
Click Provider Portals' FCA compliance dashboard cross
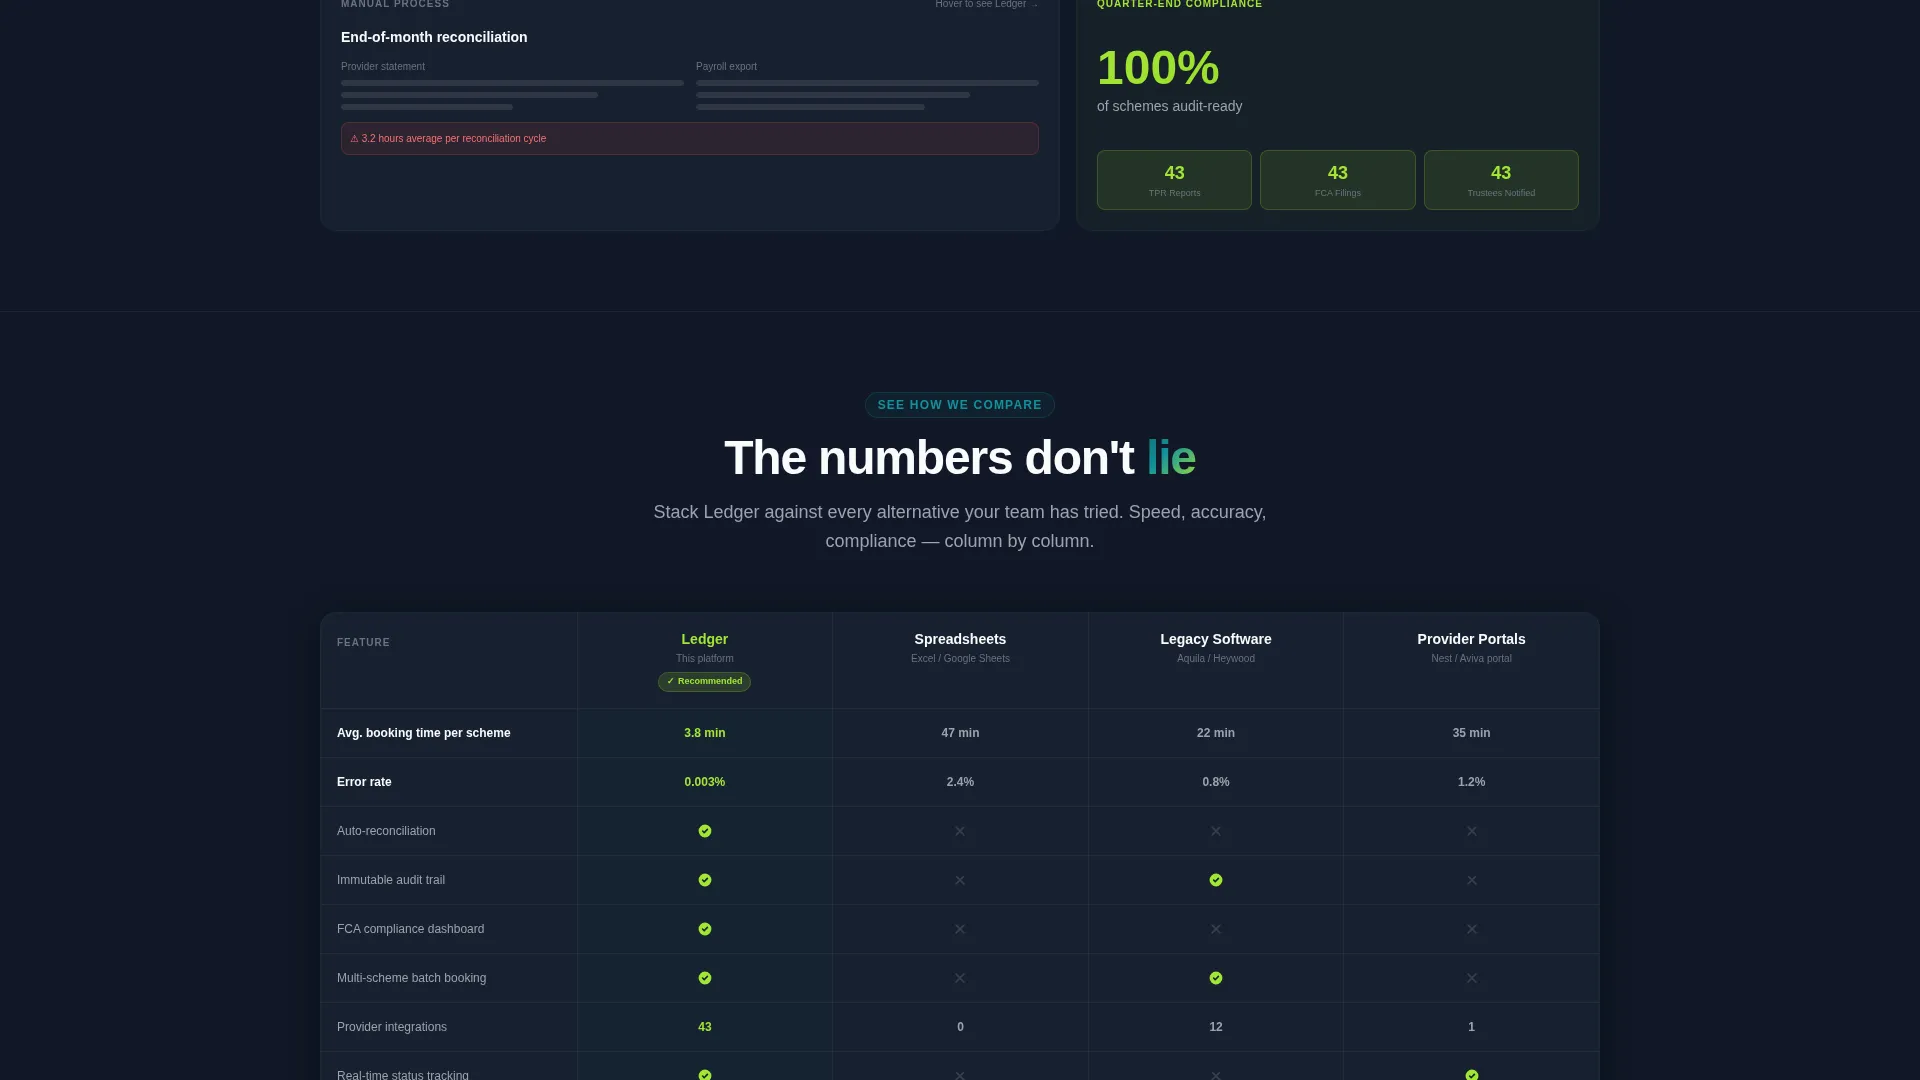click(1472, 929)
